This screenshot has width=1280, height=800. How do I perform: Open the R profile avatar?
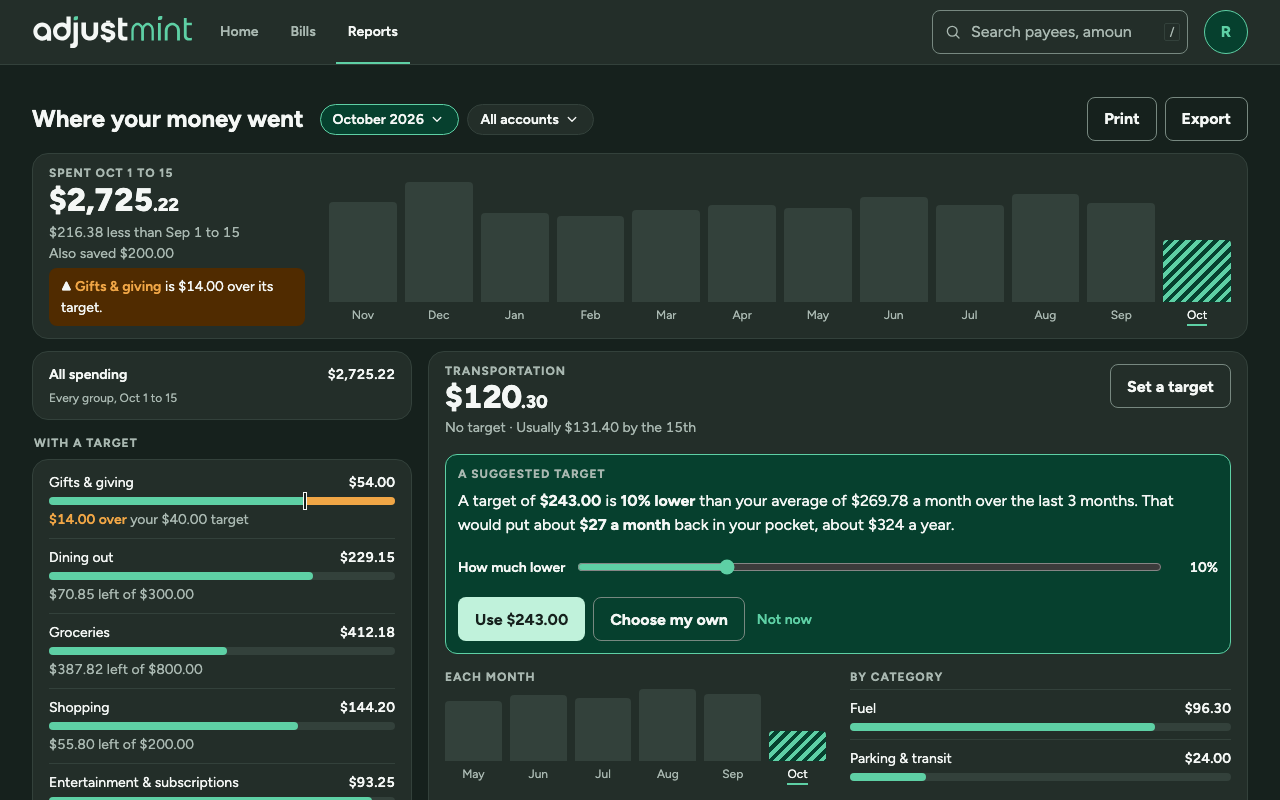click(x=1226, y=32)
